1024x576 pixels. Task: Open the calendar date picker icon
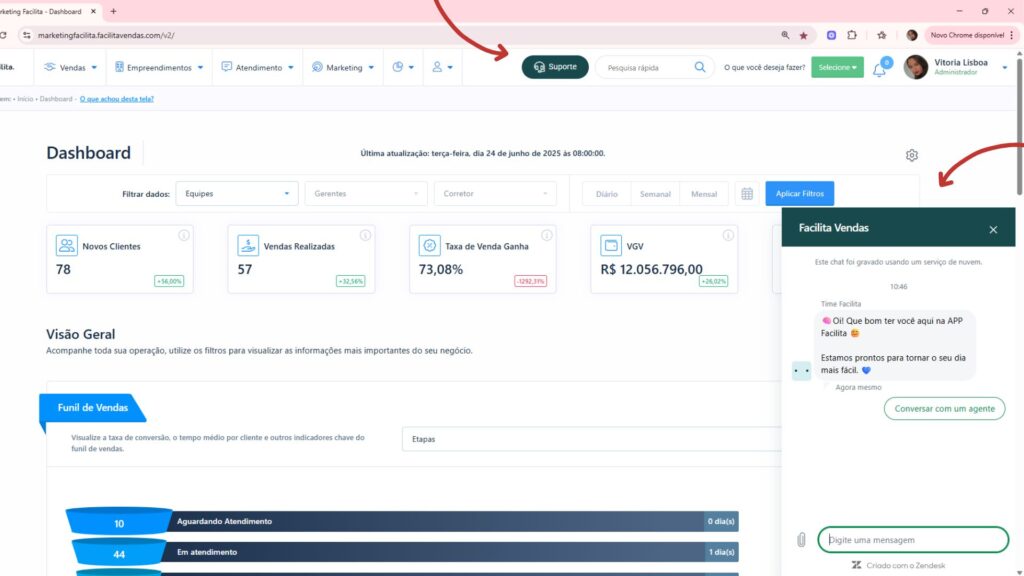[x=746, y=194]
